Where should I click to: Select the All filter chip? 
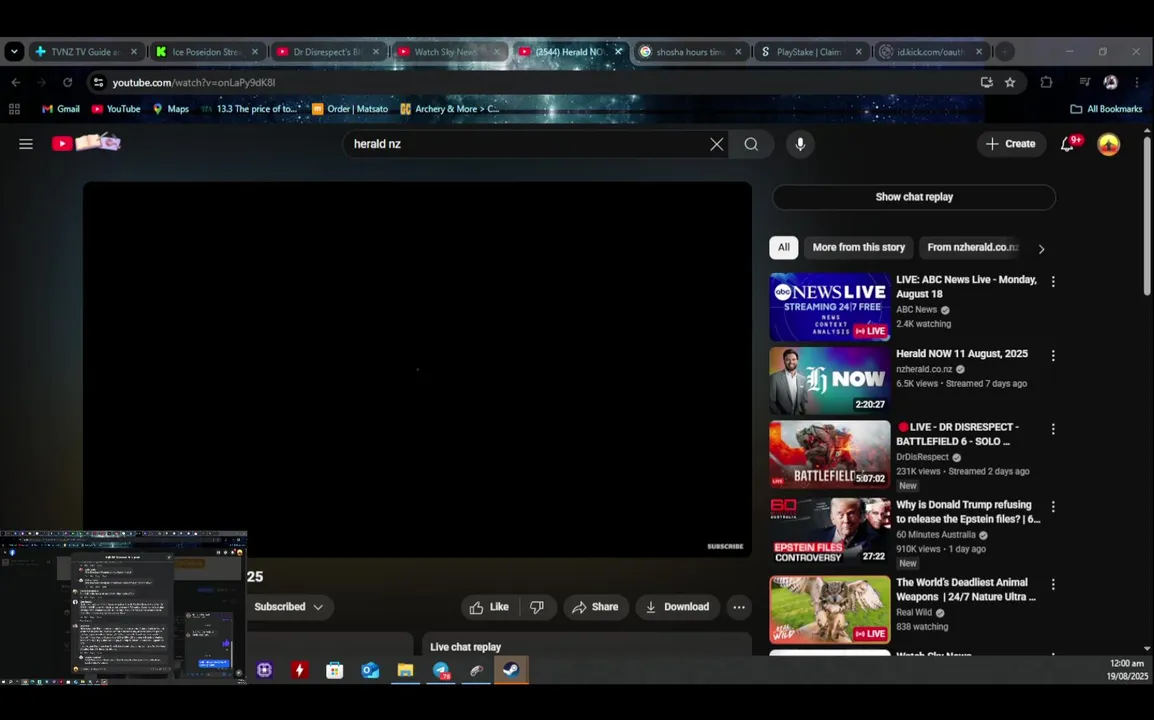click(x=784, y=247)
